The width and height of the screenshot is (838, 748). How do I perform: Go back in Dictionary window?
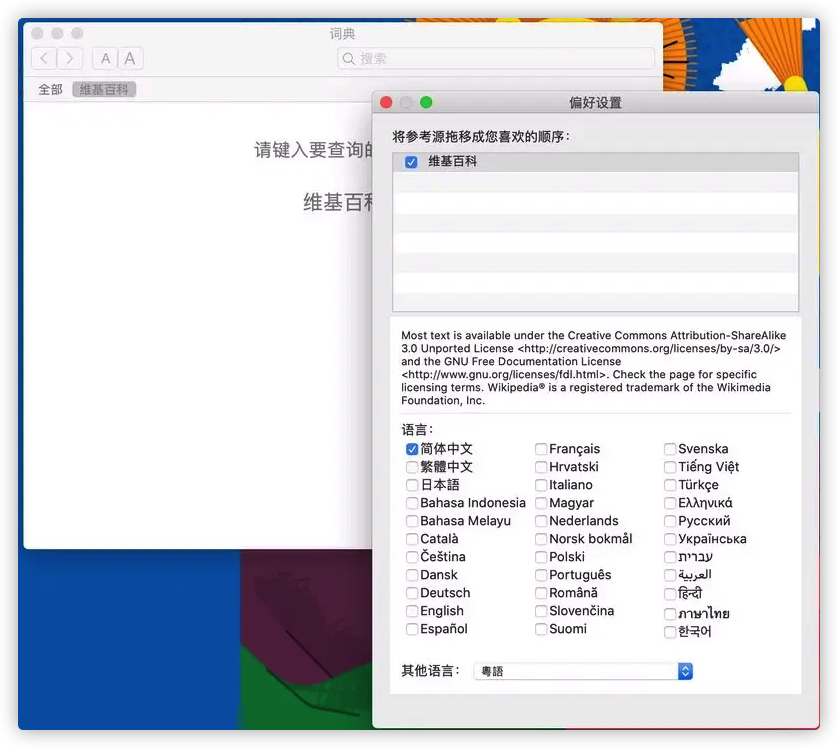point(44,58)
